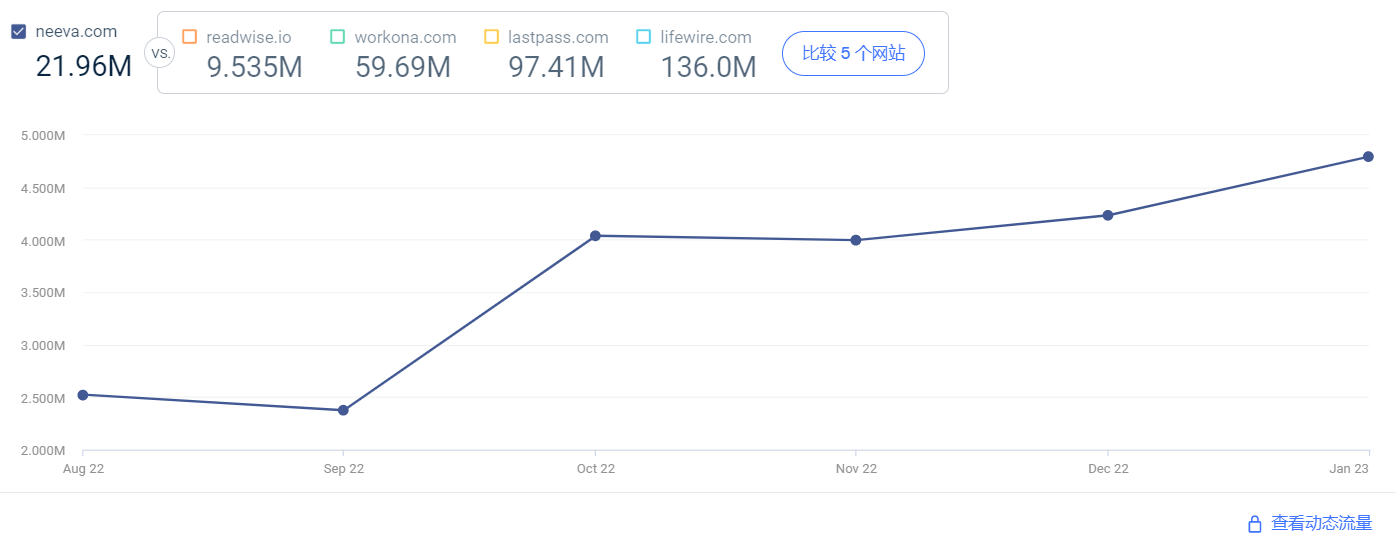Select the Jan 23 peak data point
Viewport: 1396px width, 545px height.
(x=1368, y=157)
